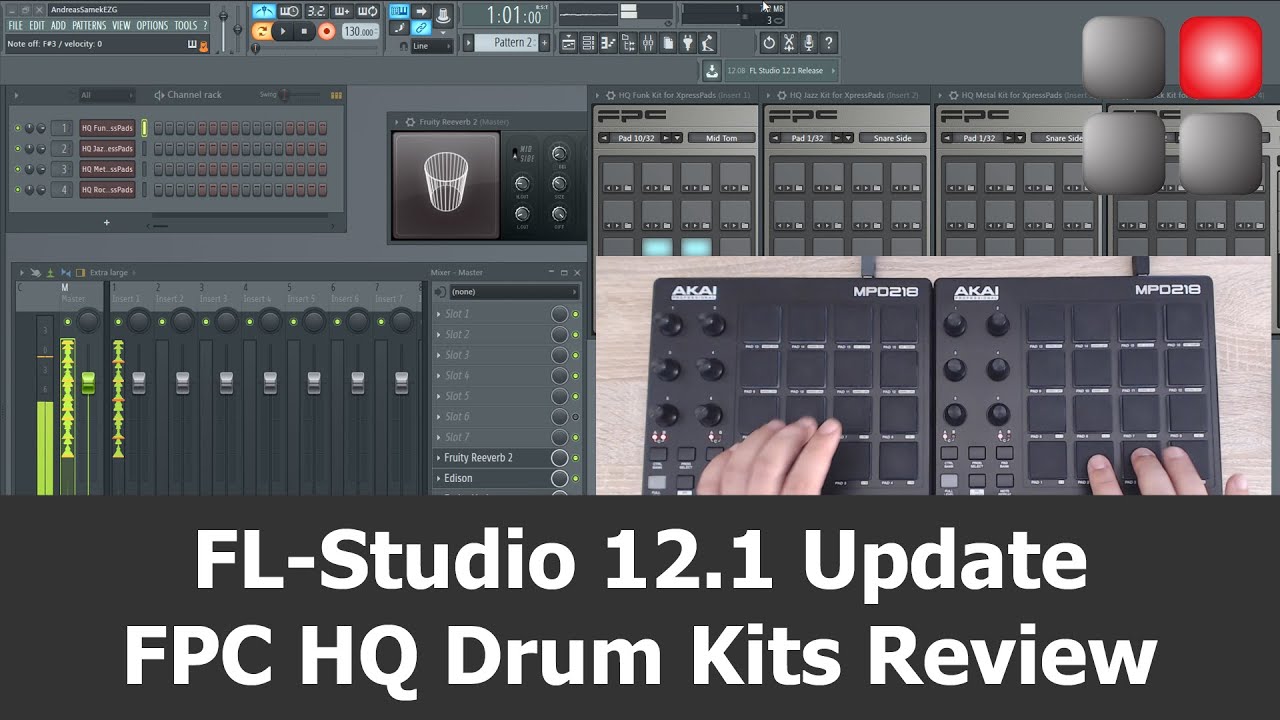Click the tempo tapper icon
1280x720 pixels.
[x=708, y=43]
